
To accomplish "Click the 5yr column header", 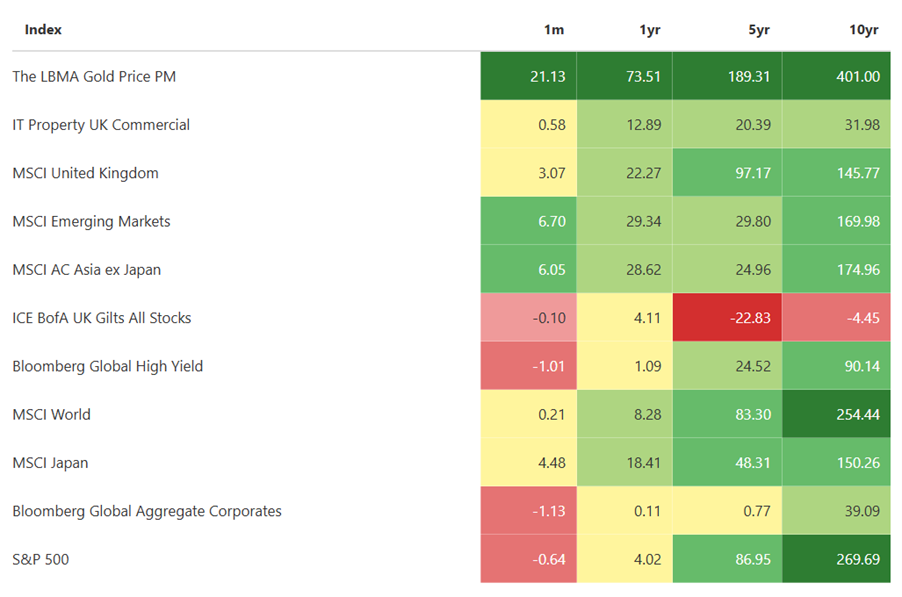I will tap(759, 30).
